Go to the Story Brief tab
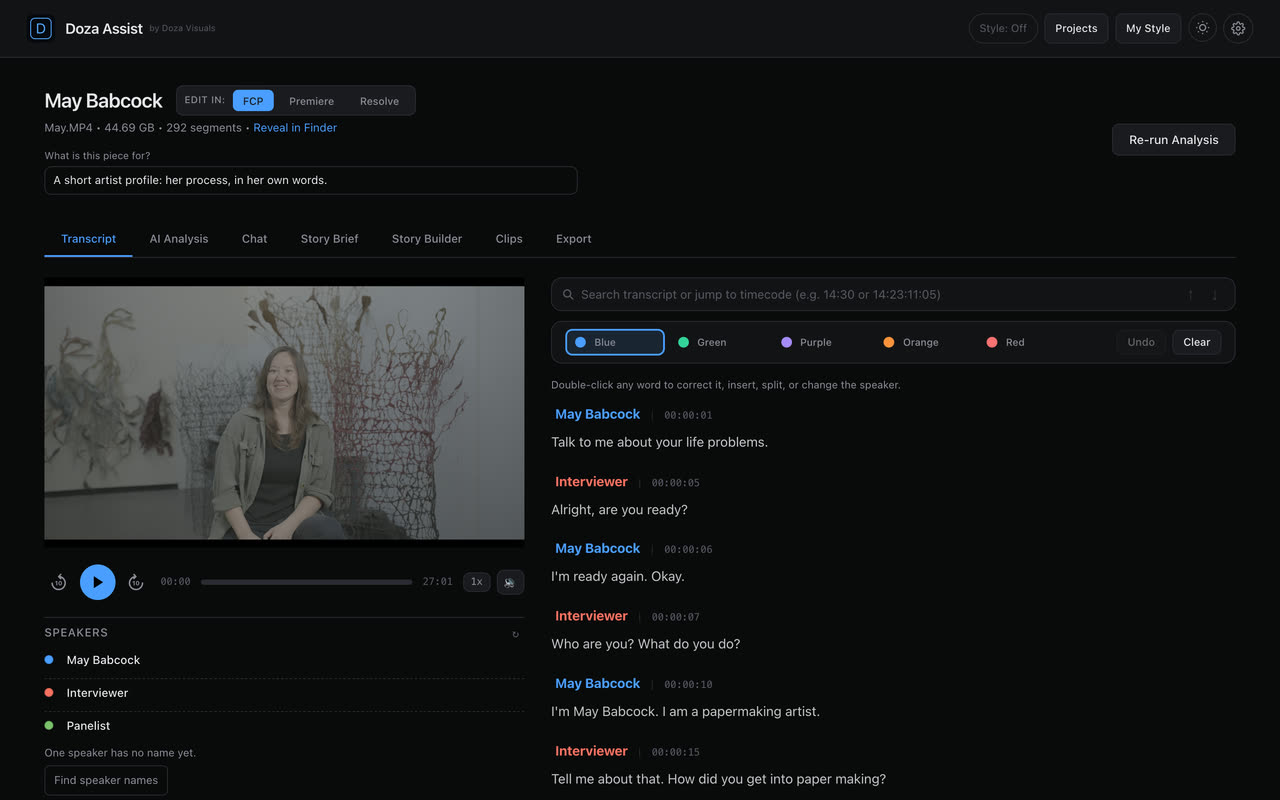The height and width of the screenshot is (800, 1280). tap(330, 239)
